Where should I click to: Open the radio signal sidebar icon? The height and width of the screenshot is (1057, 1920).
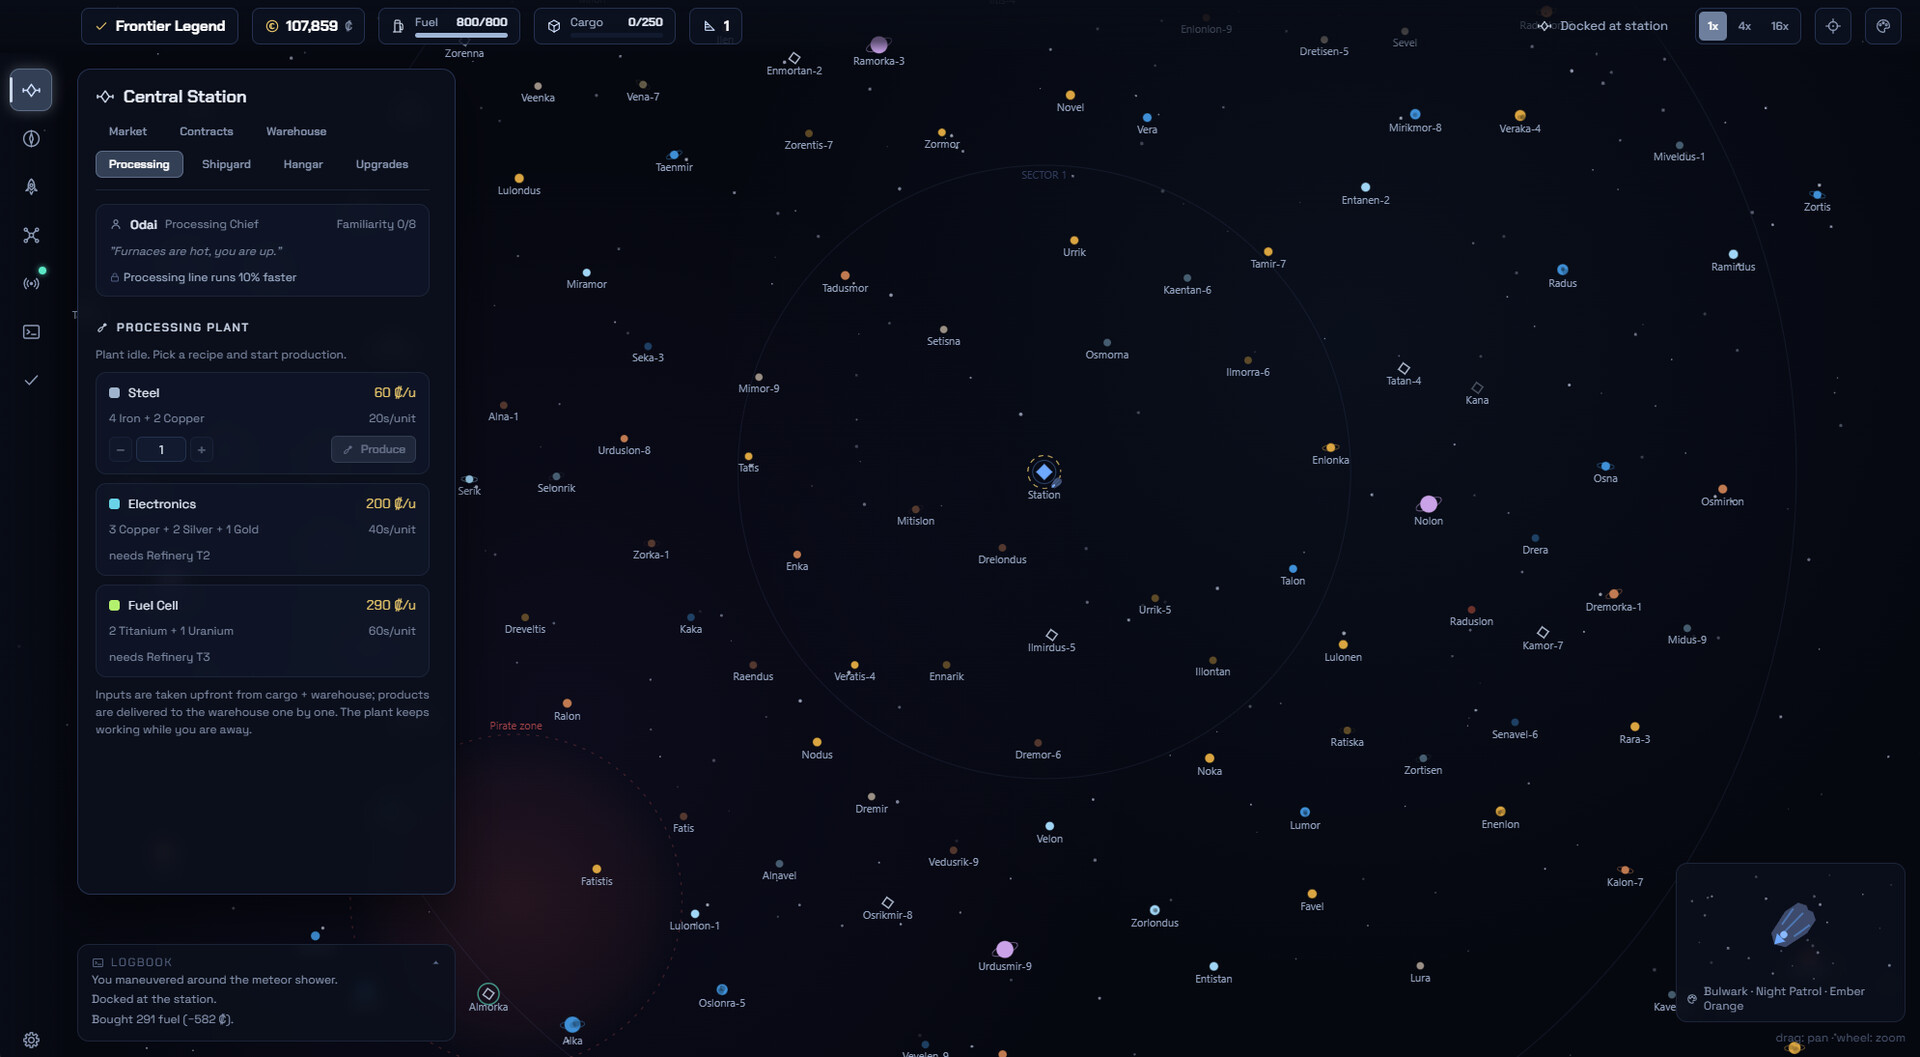click(x=31, y=284)
